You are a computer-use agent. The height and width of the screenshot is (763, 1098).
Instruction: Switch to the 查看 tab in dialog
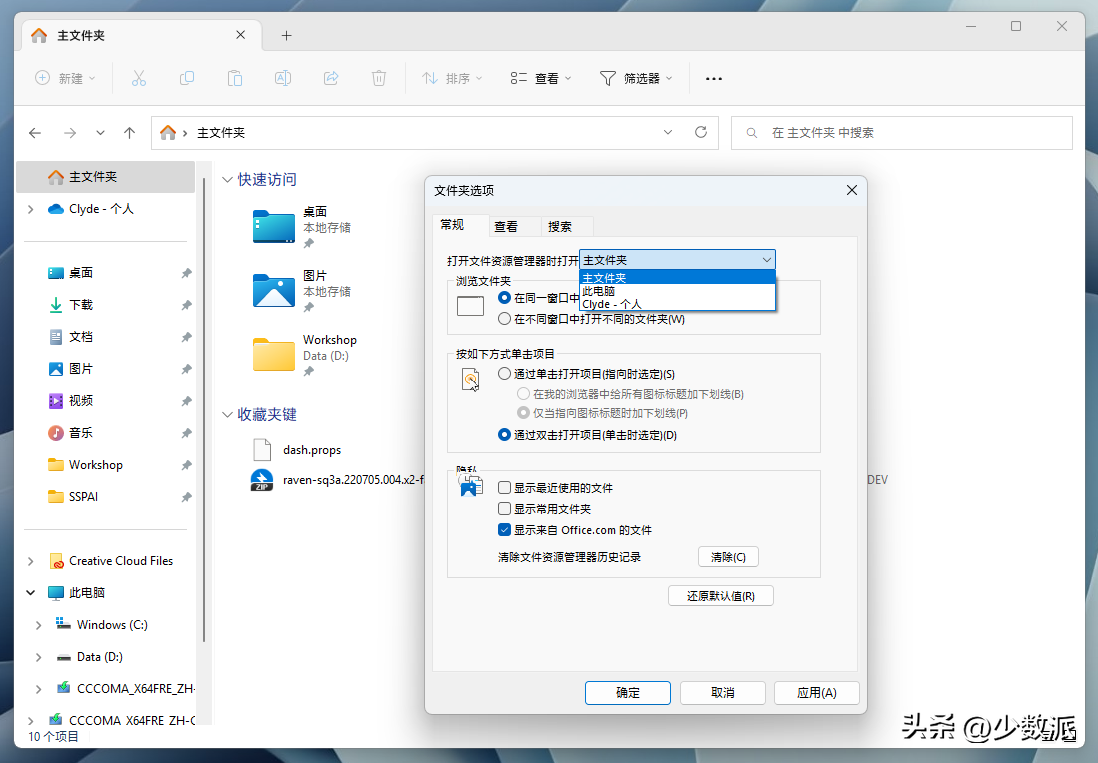pos(506,226)
